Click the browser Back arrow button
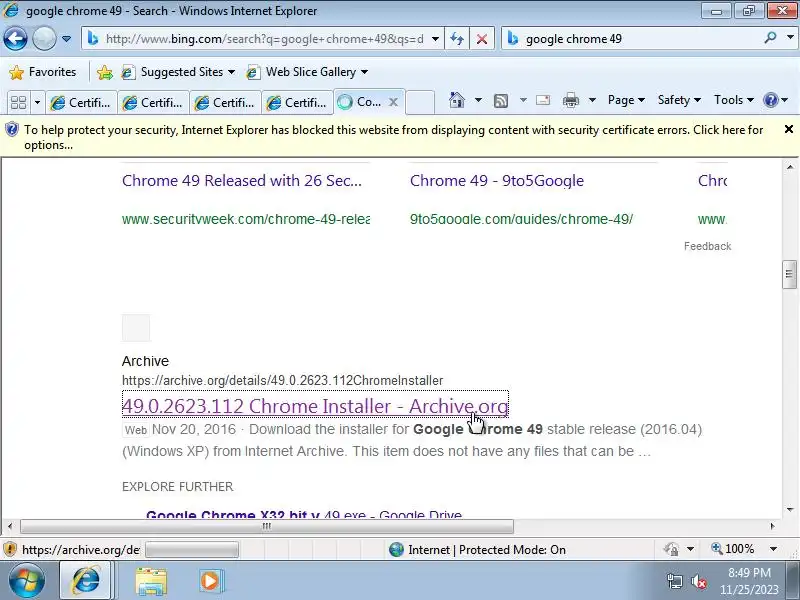The image size is (800, 600). point(15,39)
